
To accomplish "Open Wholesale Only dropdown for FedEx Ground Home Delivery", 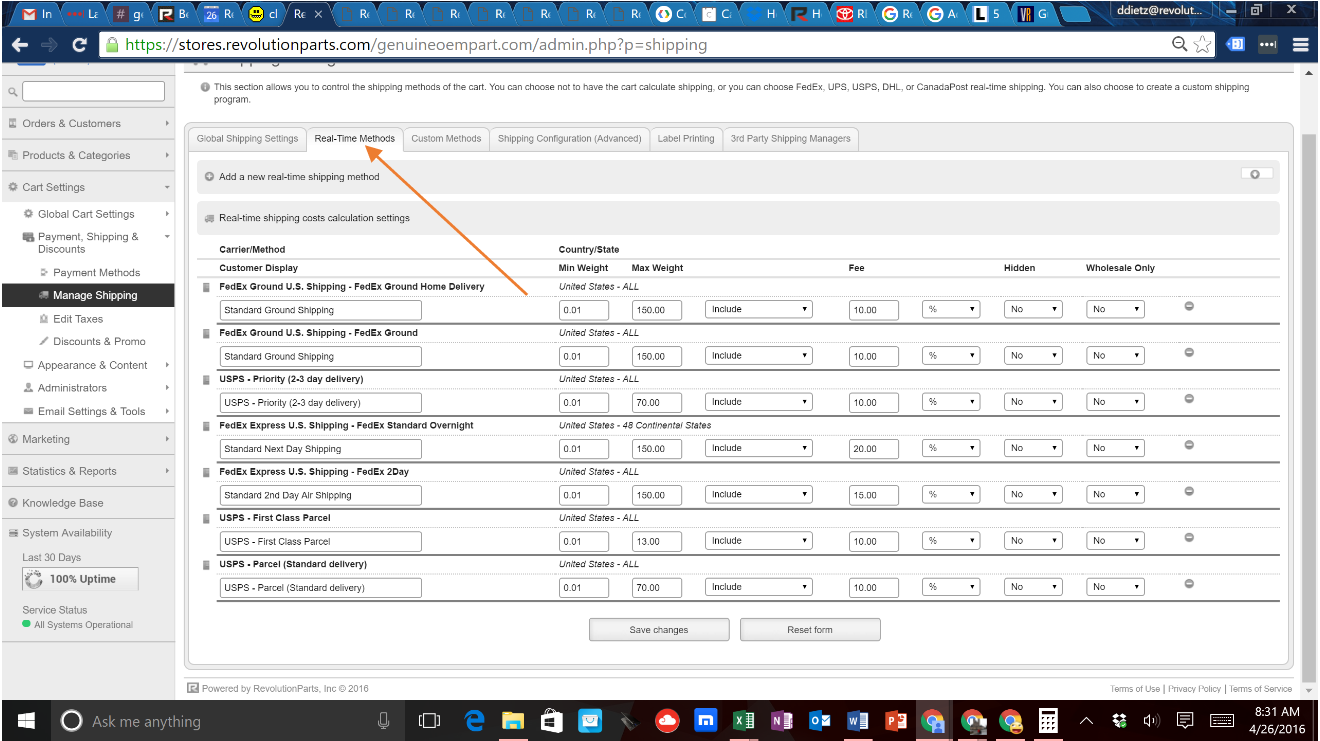I will coord(1115,310).
